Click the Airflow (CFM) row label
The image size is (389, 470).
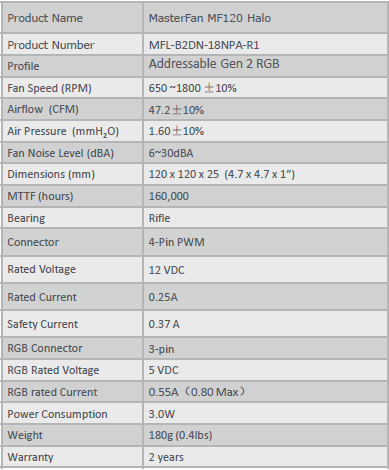pyautogui.click(x=43, y=109)
